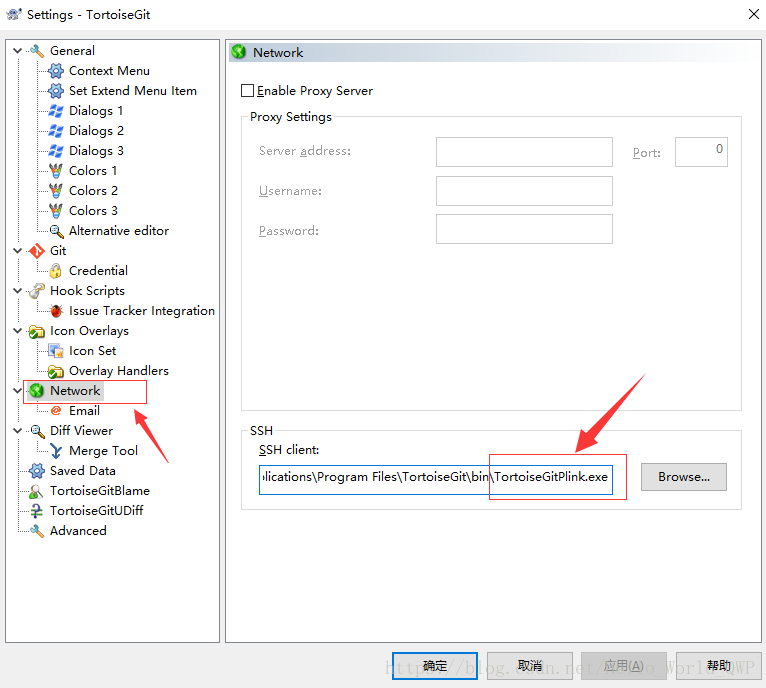Click the Saved Data gear icon
The height and width of the screenshot is (688, 766).
(x=37, y=471)
